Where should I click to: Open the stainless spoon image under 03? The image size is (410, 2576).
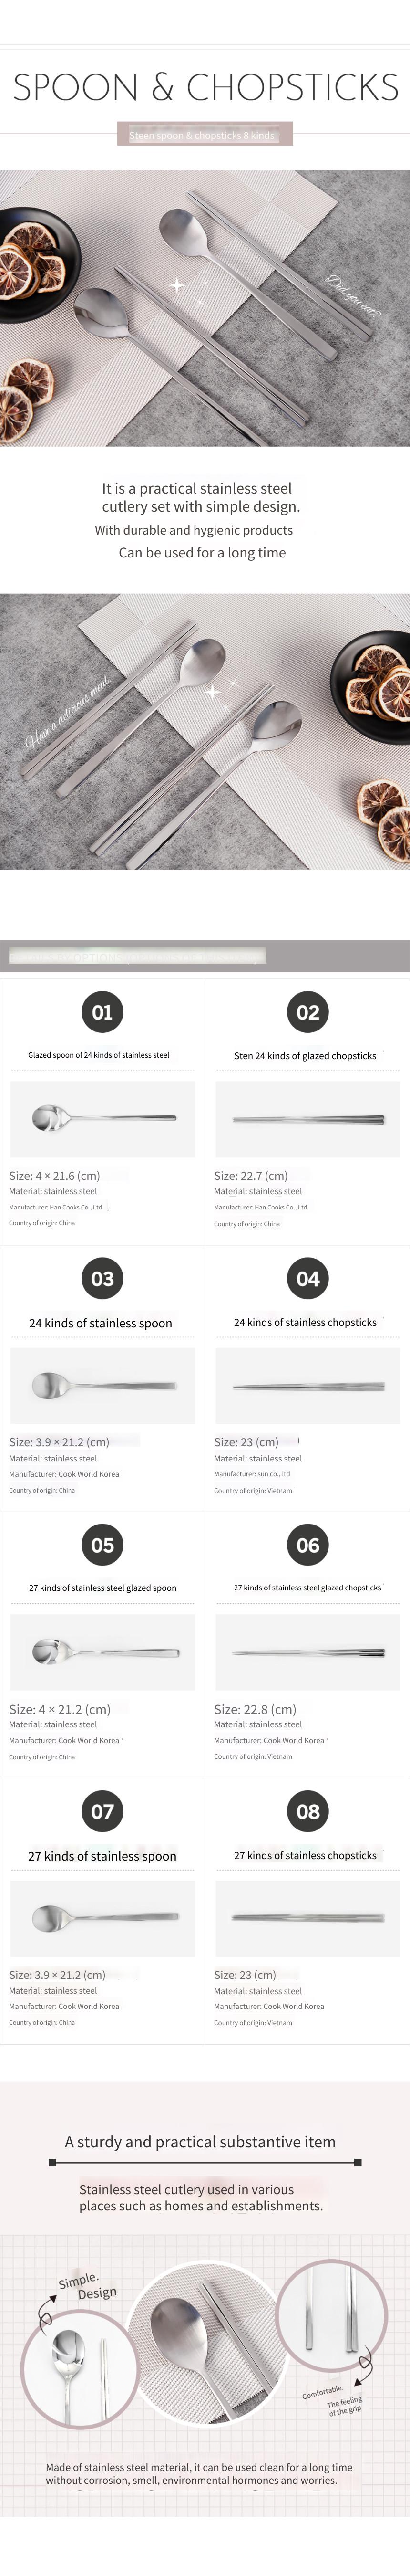coord(102,1385)
